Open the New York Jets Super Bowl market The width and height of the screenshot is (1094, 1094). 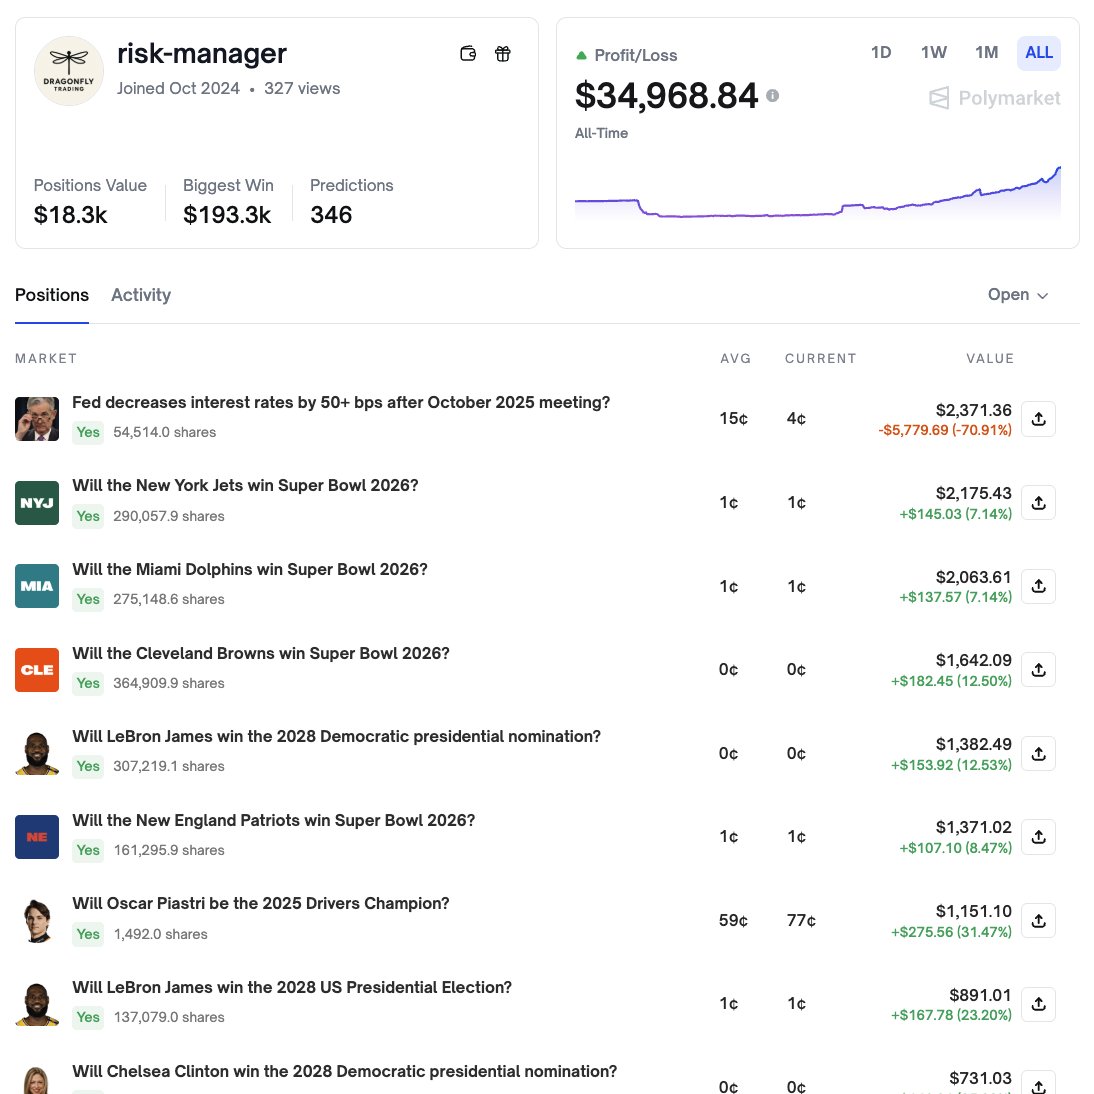tap(246, 486)
